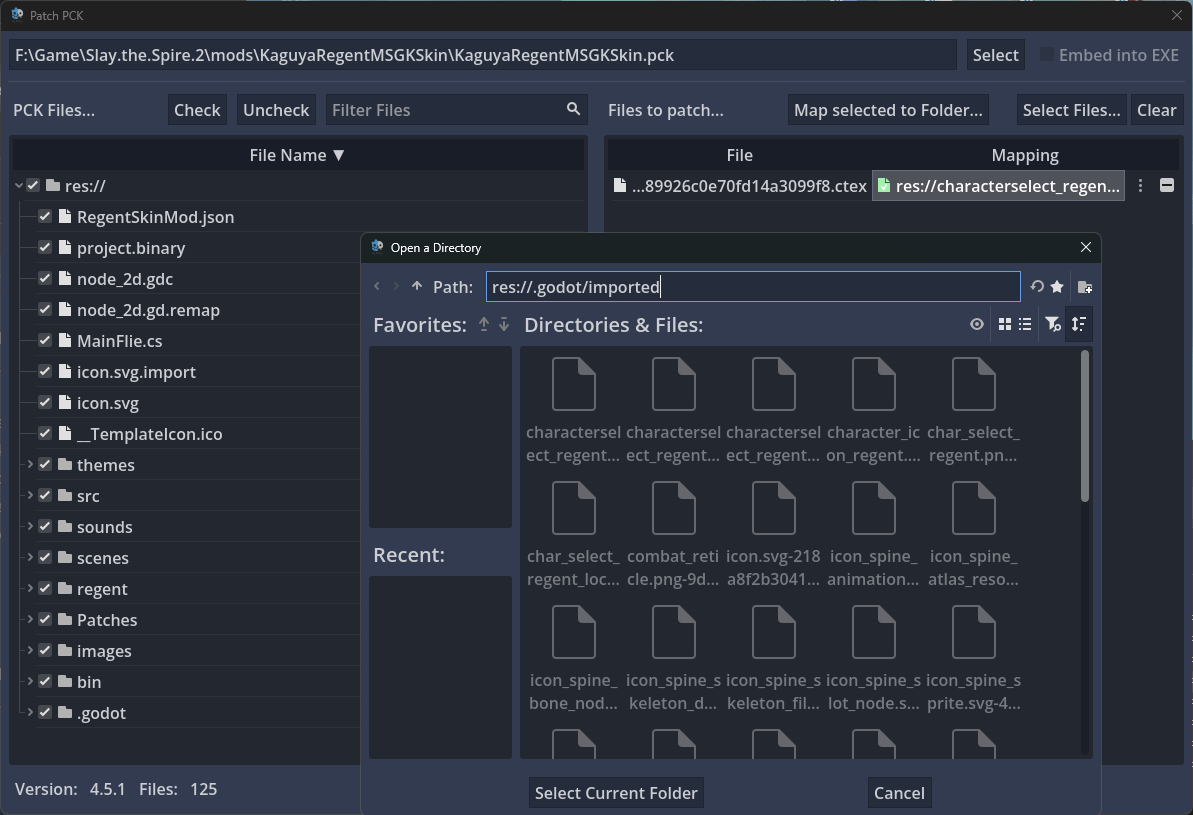Click the Filter Files search field
This screenshot has width=1193, height=815.
(457, 110)
